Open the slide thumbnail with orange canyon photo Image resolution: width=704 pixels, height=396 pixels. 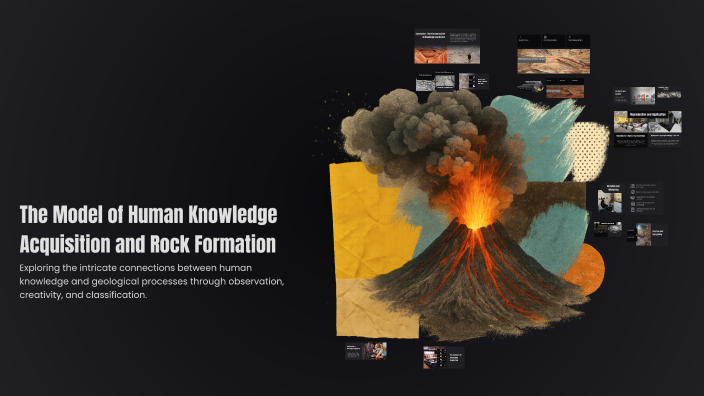point(447,47)
